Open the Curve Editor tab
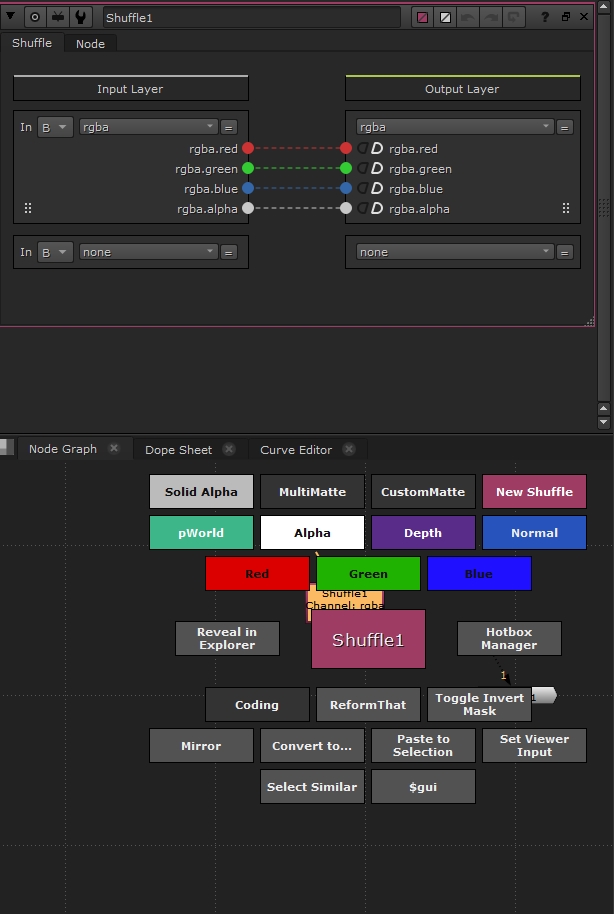This screenshot has width=614, height=914. pos(295,450)
